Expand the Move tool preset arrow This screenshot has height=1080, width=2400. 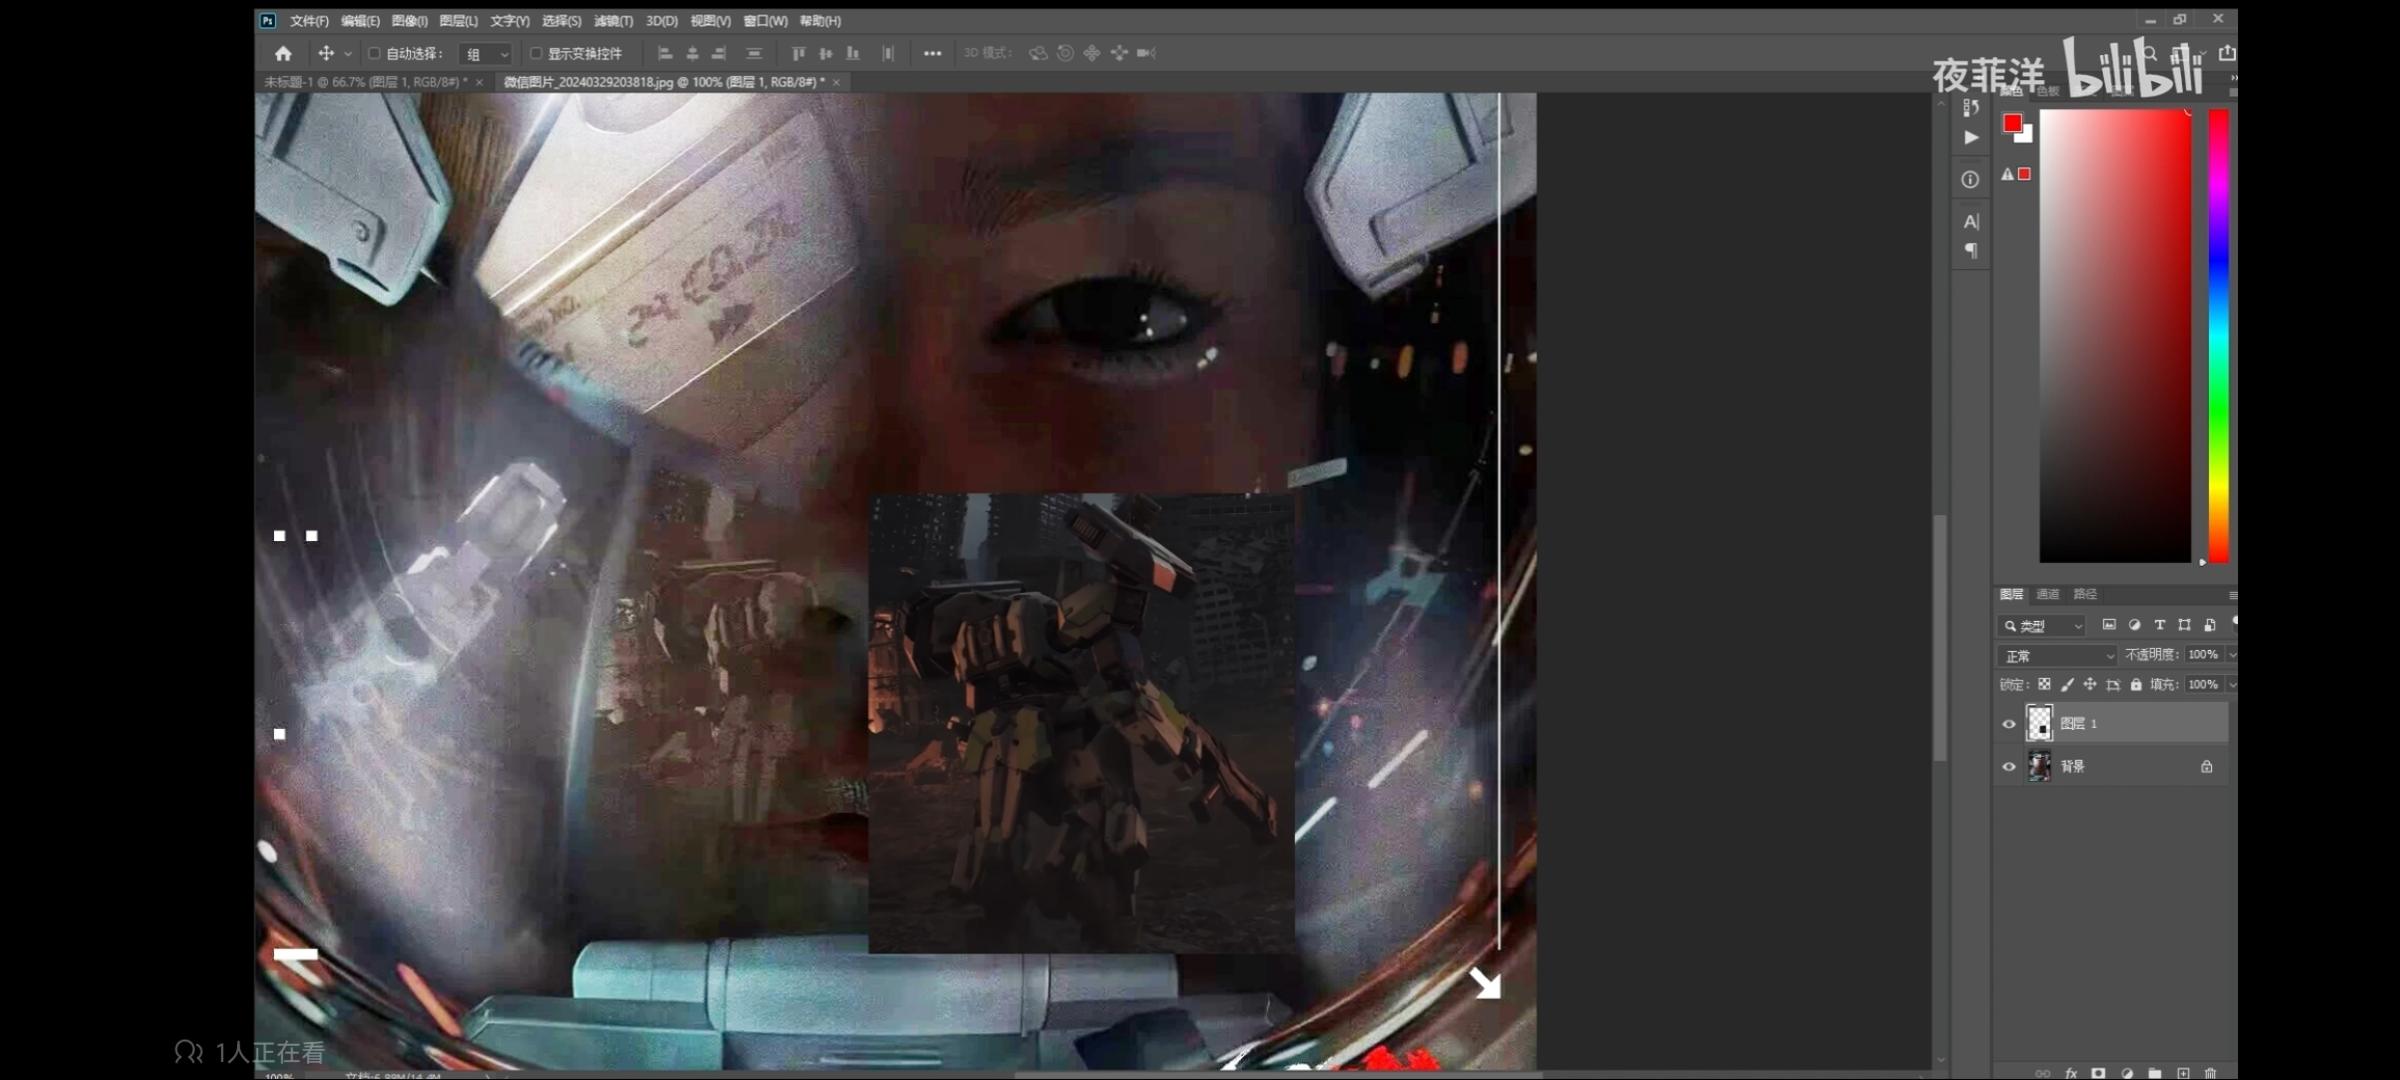tap(348, 54)
